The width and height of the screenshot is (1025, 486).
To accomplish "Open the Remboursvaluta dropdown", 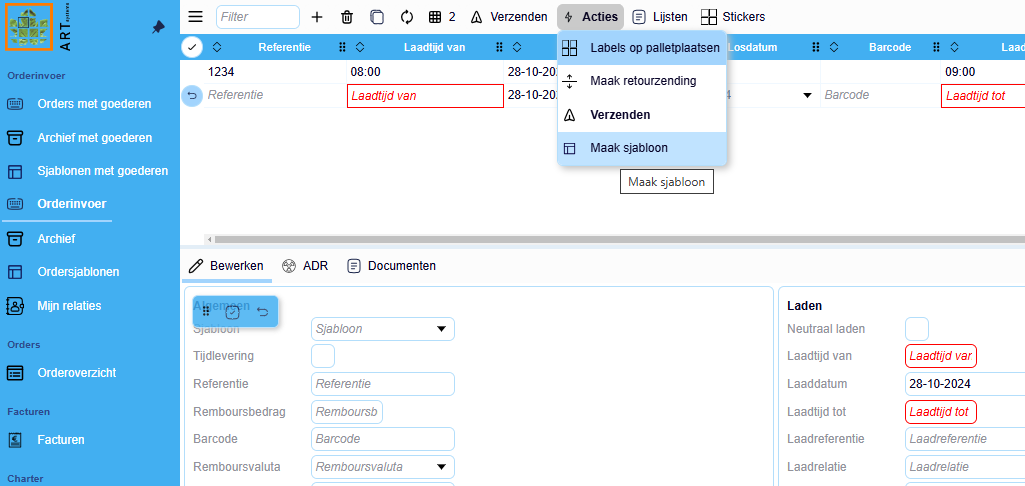I will [x=441, y=467].
